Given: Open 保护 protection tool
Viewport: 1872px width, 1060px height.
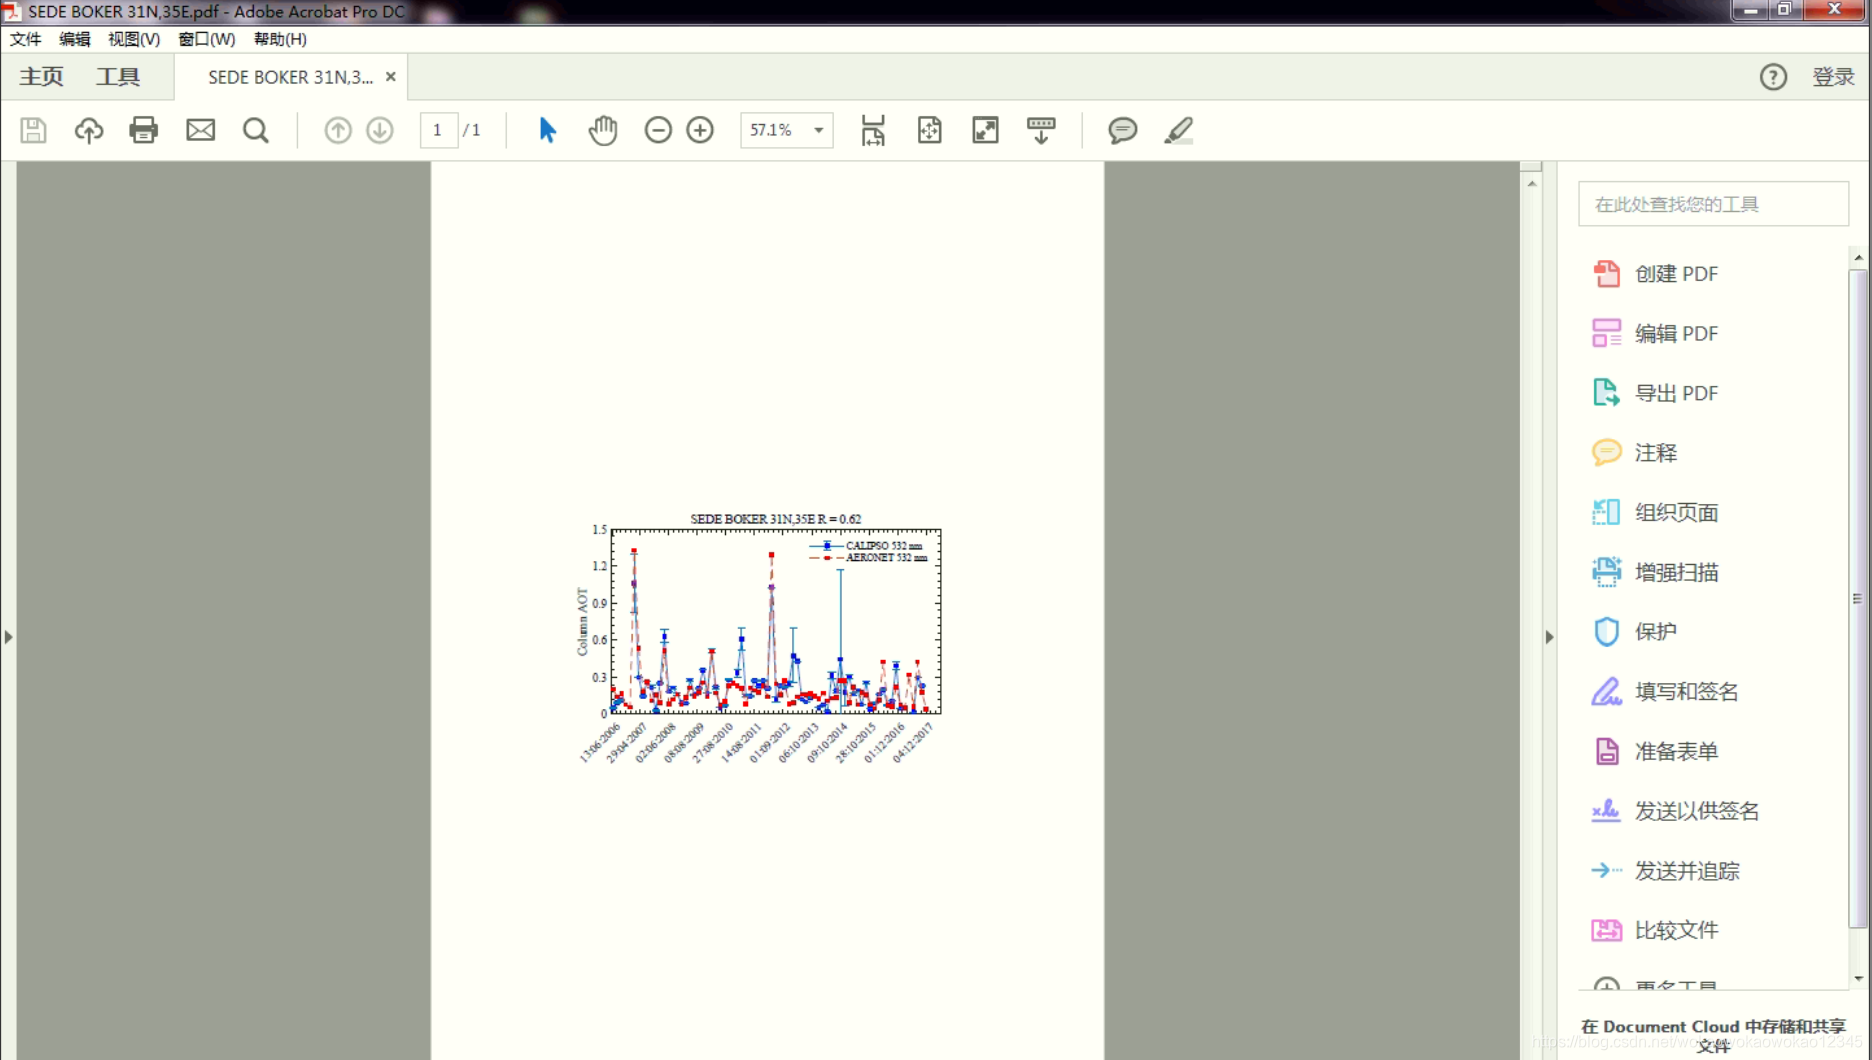Looking at the screenshot, I should pos(1634,631).
